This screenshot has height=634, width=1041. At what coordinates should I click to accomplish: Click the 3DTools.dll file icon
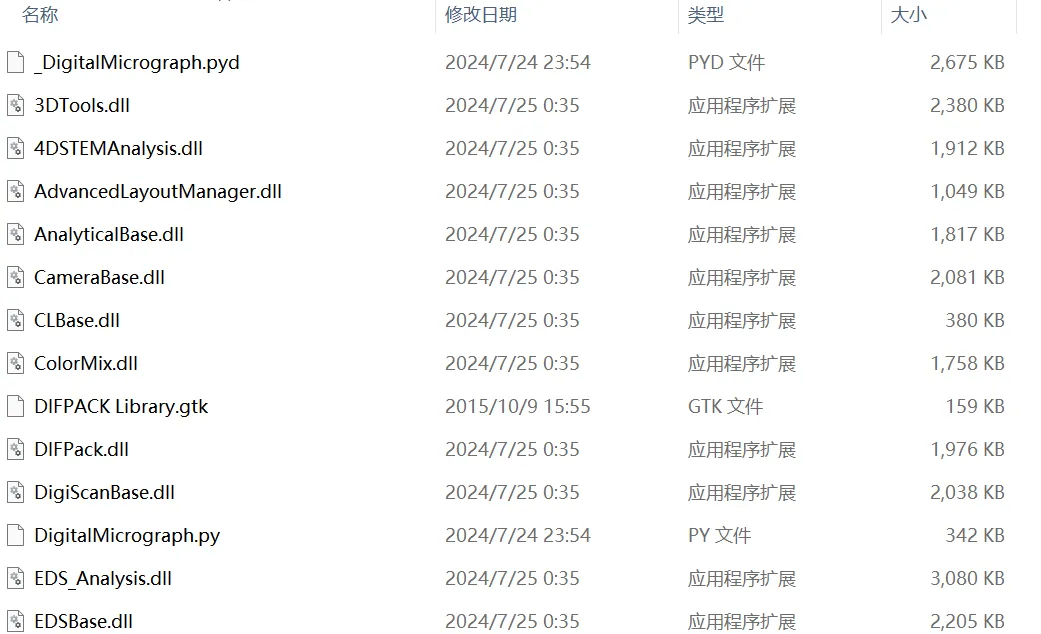pos(16,106)
